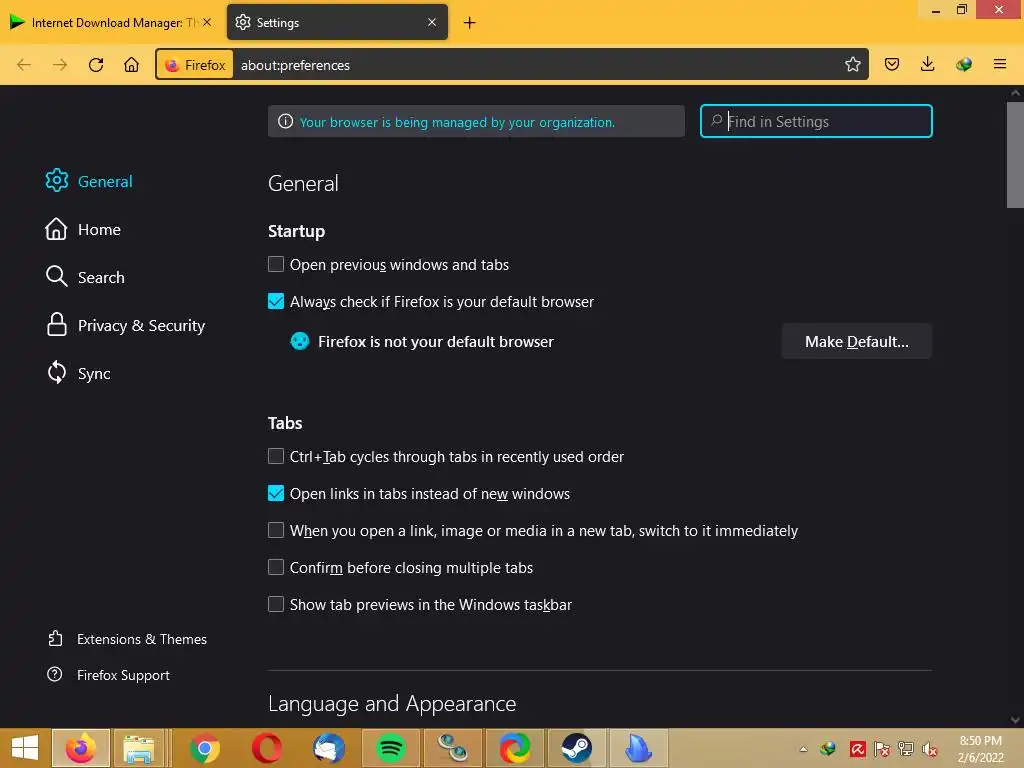This screenshot has height=768, width=1024.
Task: Click the Firefox identity badge in the address bar
Action: pyautogui.click(x=195, y=65)
